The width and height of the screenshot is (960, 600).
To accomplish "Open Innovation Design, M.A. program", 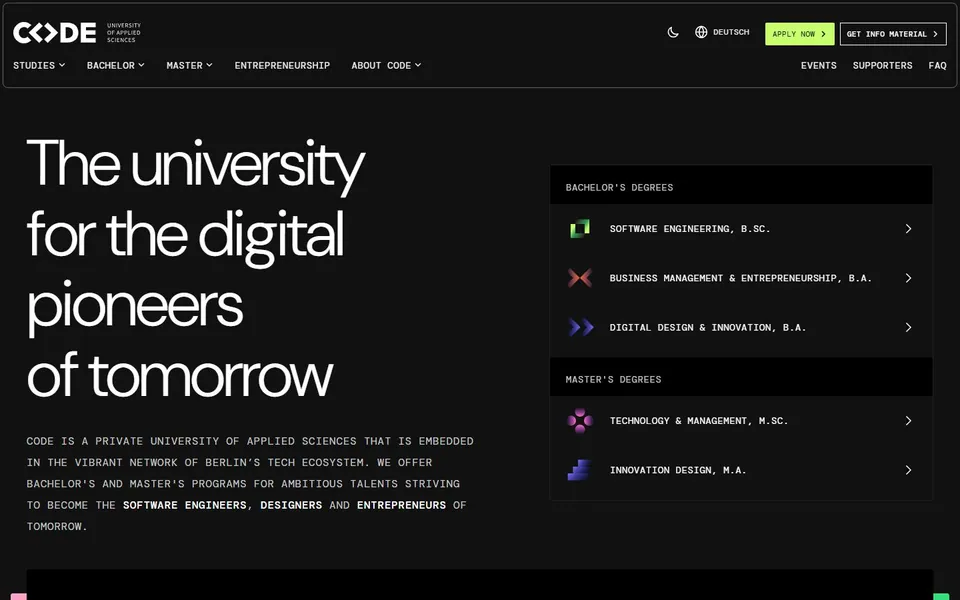I will [x=741, y=470].
